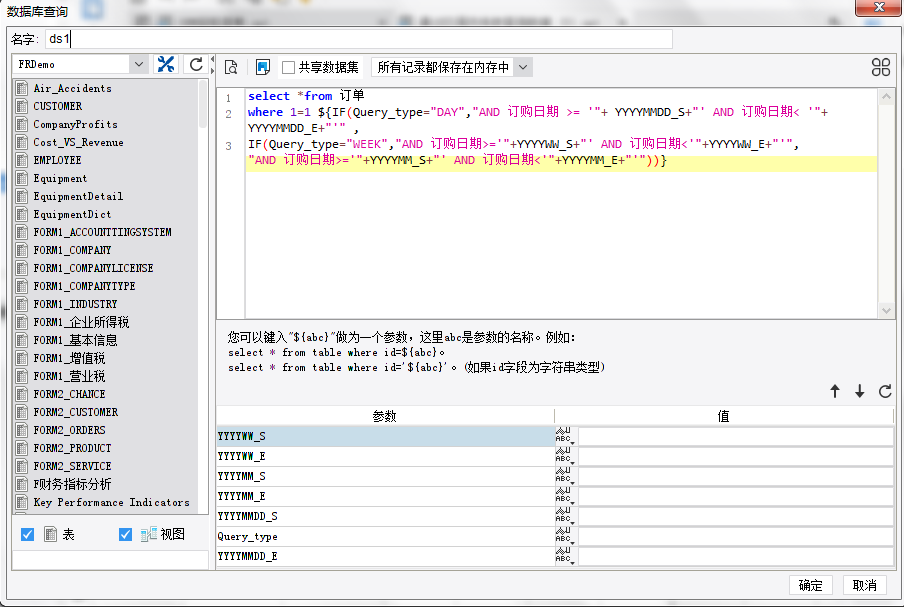
Task: Click the preview query magnifier icon
Action: click(x=231, y=67)
